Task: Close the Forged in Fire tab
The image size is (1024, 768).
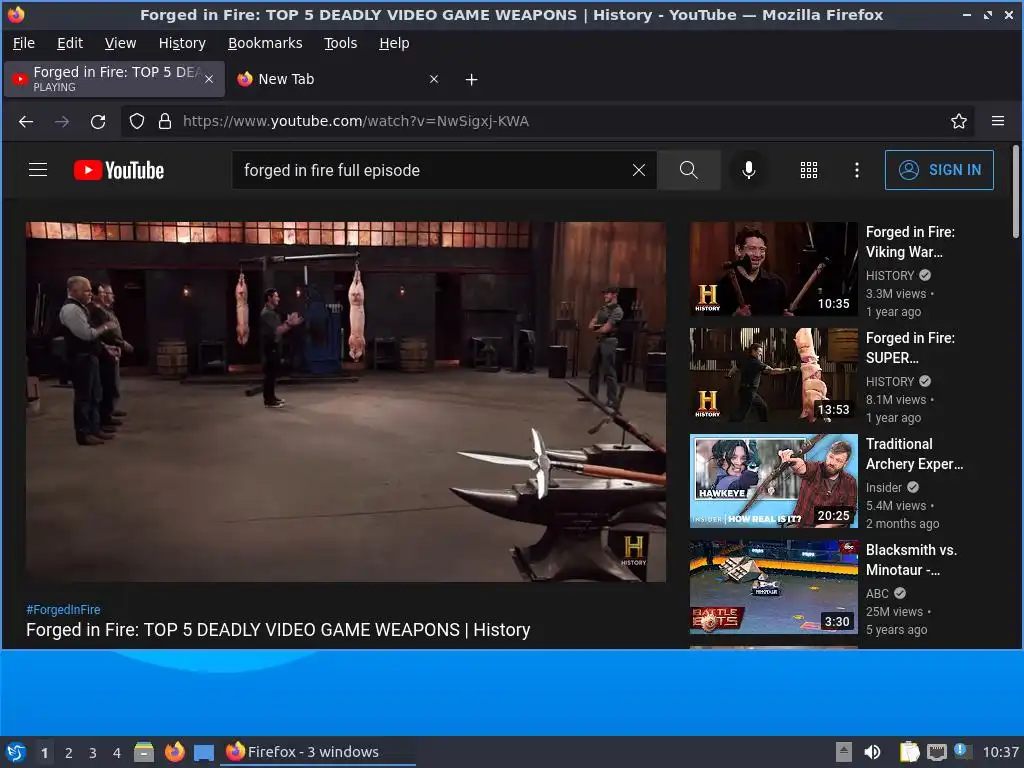Action: (209, 79)
